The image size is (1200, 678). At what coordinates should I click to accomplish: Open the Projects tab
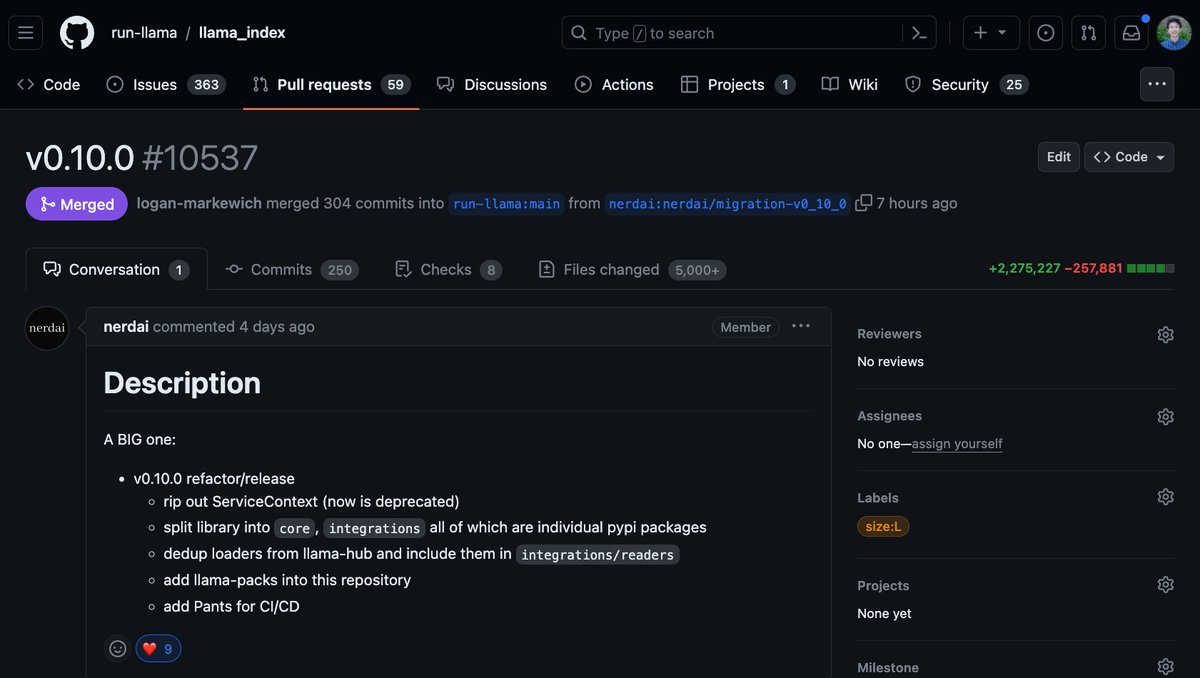tap(738, 85)
